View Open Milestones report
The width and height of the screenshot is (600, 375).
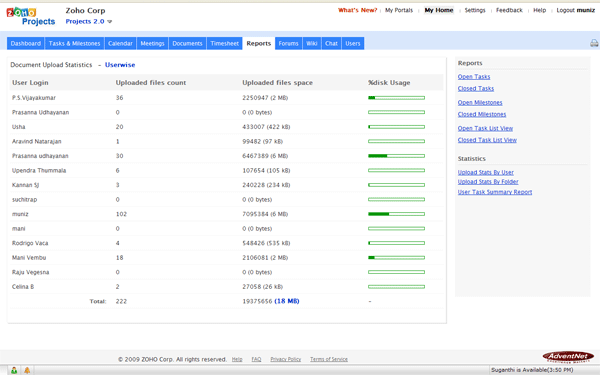click(480, 103)
